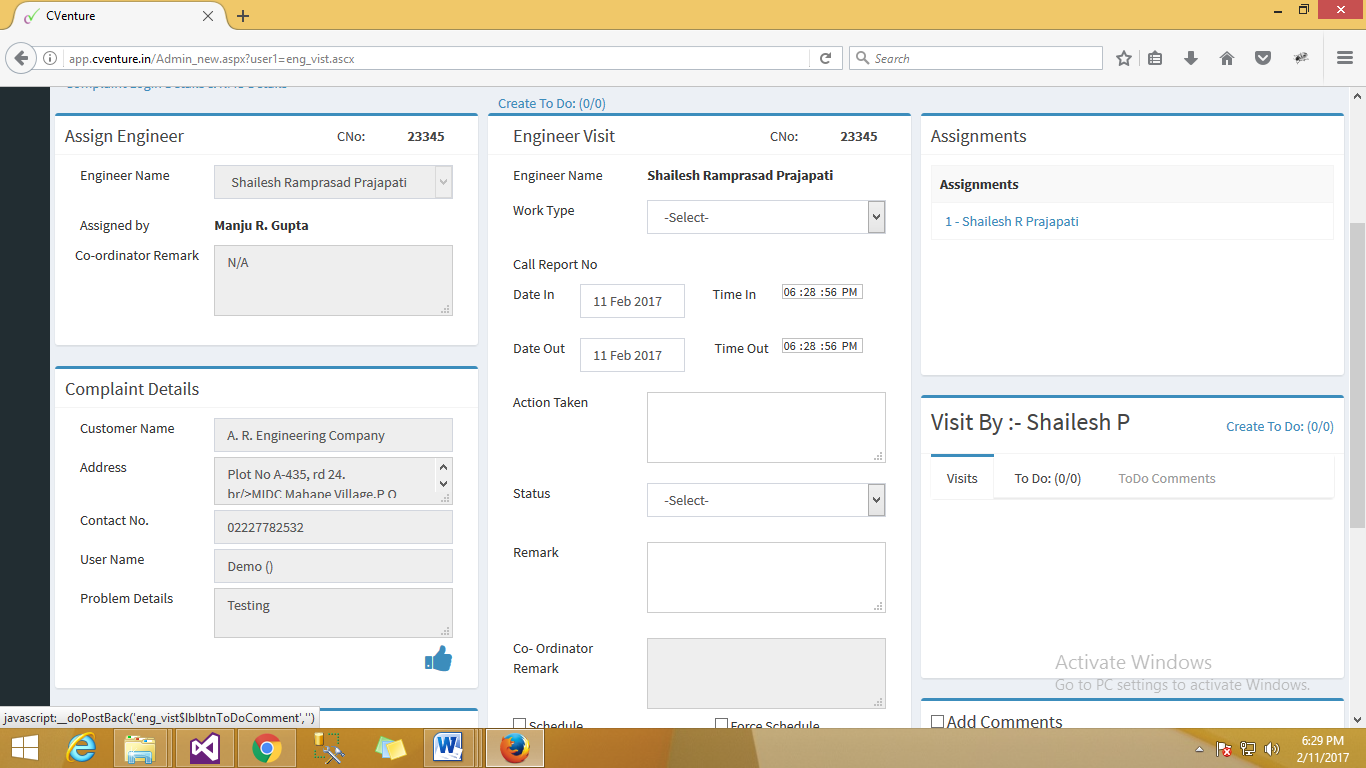The width and height of the screenshot is (1366, 768).
Task: Switch to the Visits tab
Action: [962, 478]
